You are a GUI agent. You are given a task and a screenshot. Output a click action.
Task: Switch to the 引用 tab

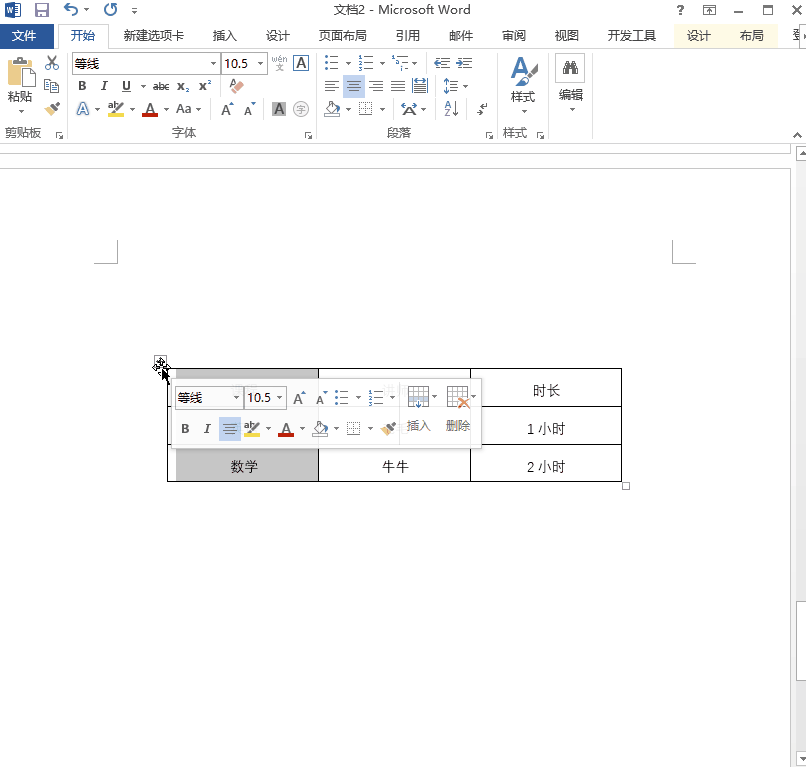click(408, 35)
